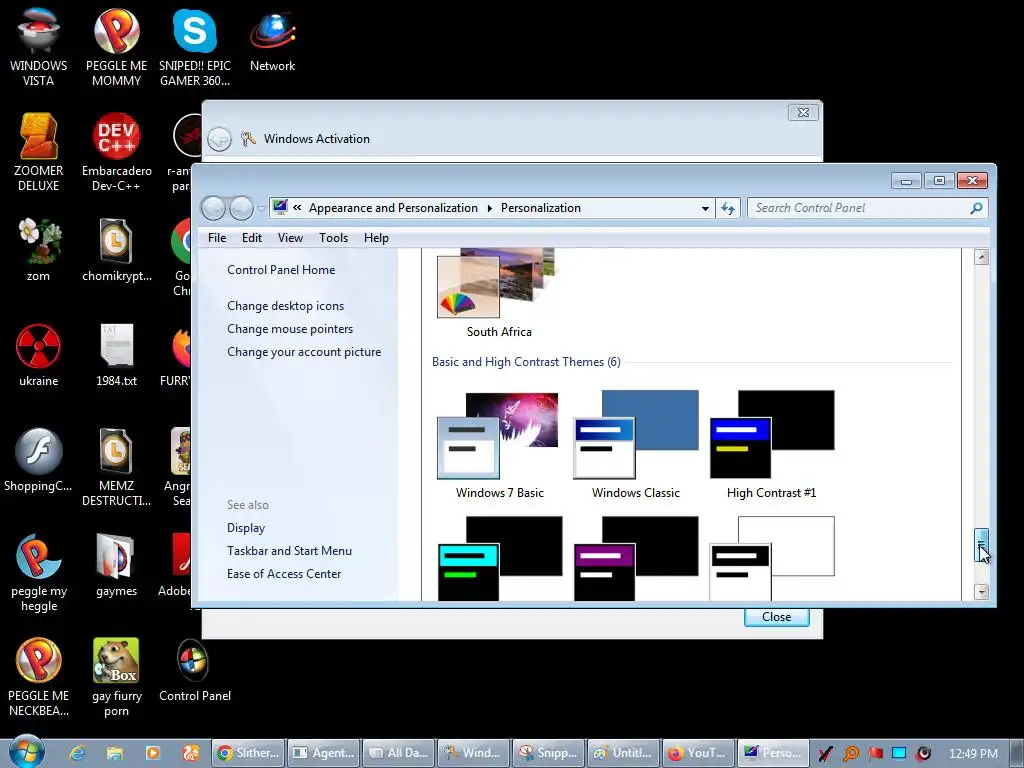This screenshot has height=768, width=1024.
Task: Expand the breadcrumb chevrons at path start
Action: pos(297,208)
